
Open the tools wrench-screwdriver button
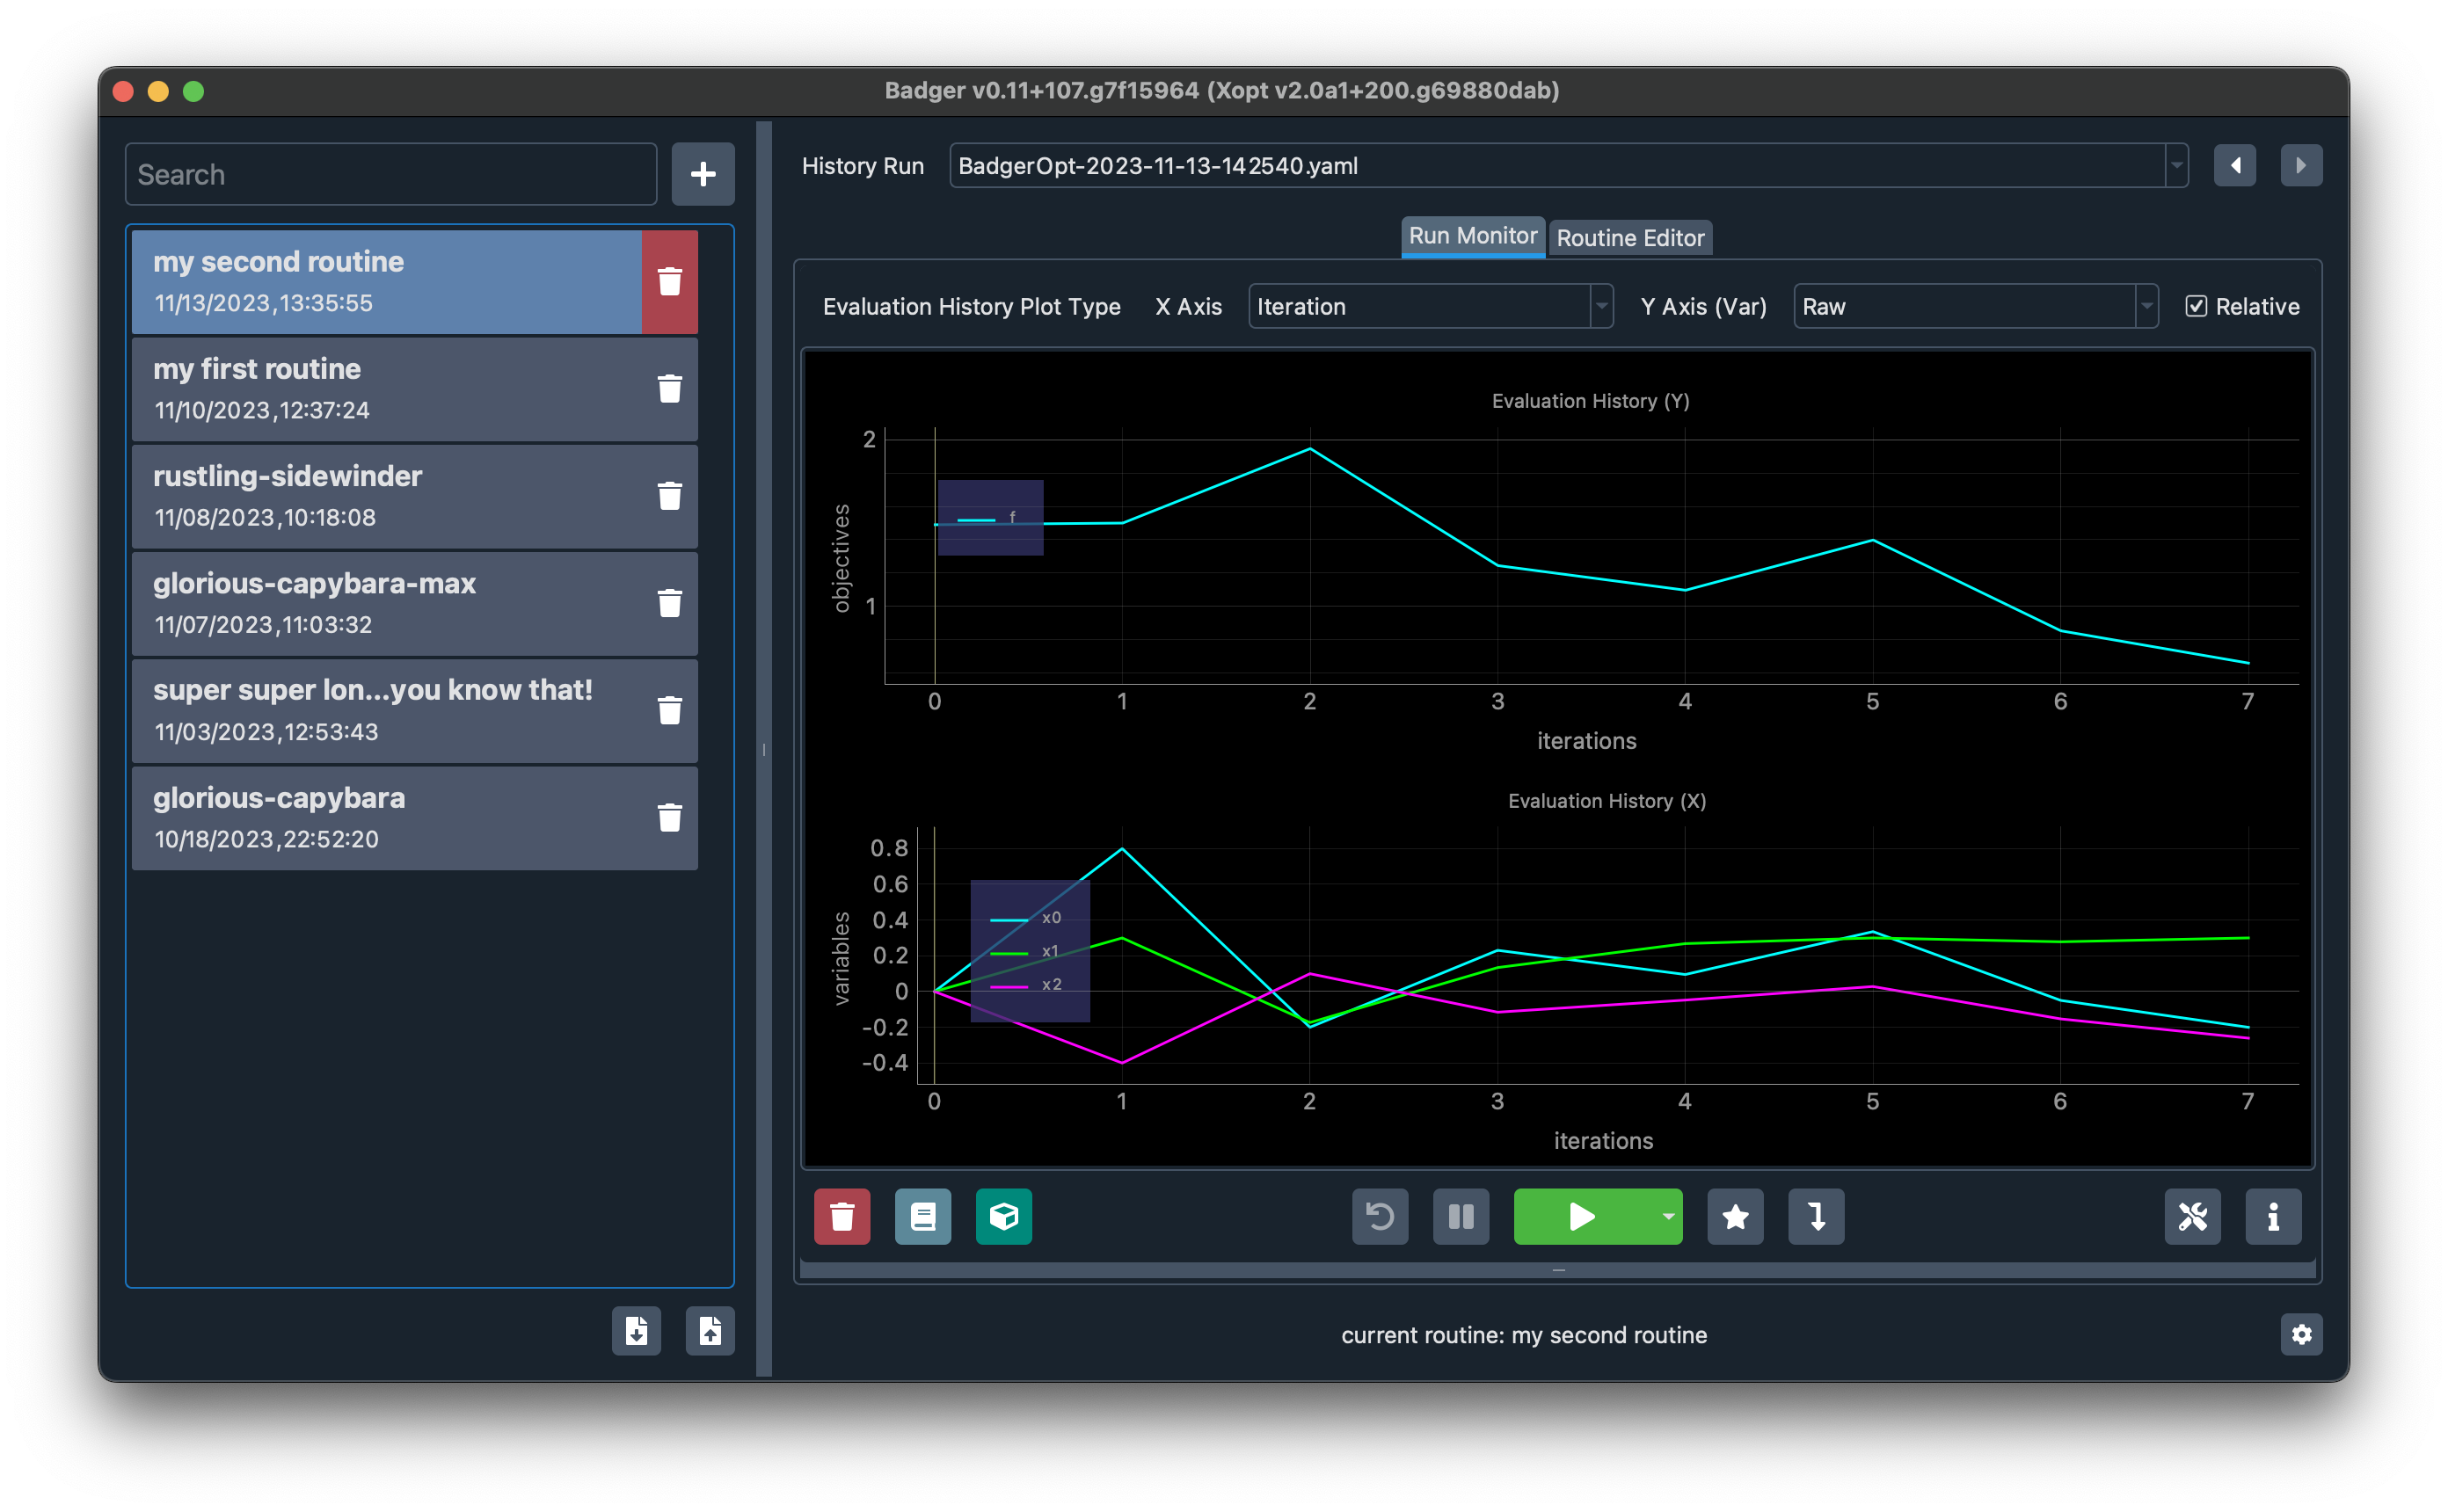coord(2193,1217)
